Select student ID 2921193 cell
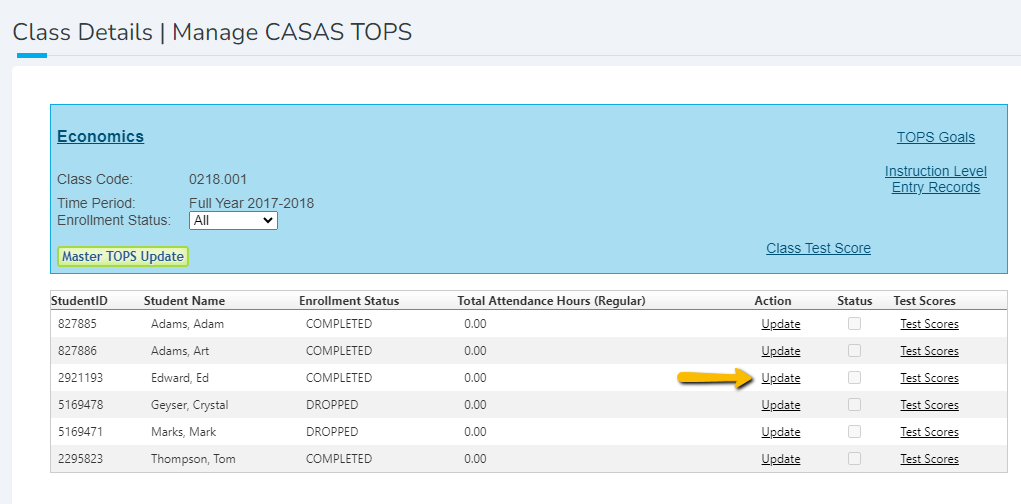Viewport: 1021px width, 504px height. (80, 378)
